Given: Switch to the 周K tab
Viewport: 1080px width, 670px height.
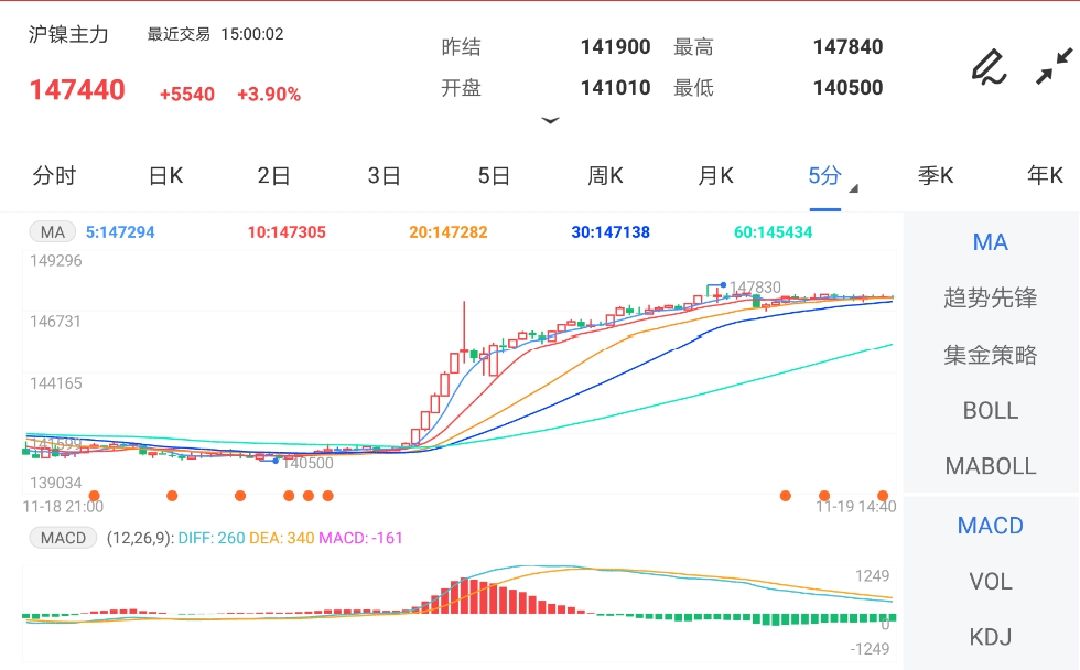Looking at the screenshot, I should [605, 176].
